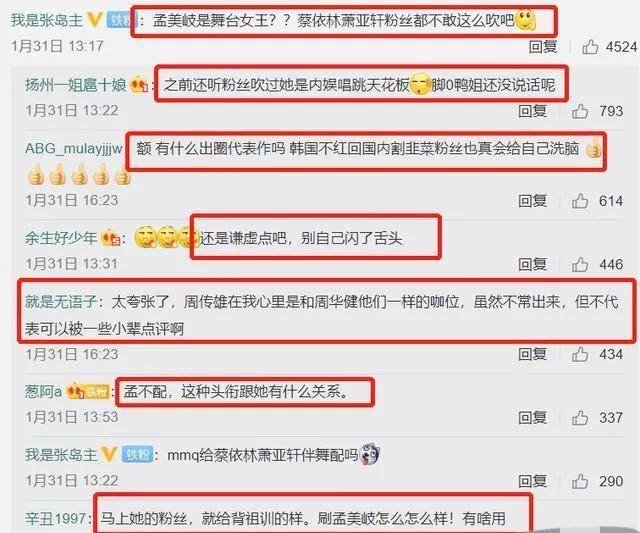Click the 铁粉 badge next to 葱阿a

point(97,392)
